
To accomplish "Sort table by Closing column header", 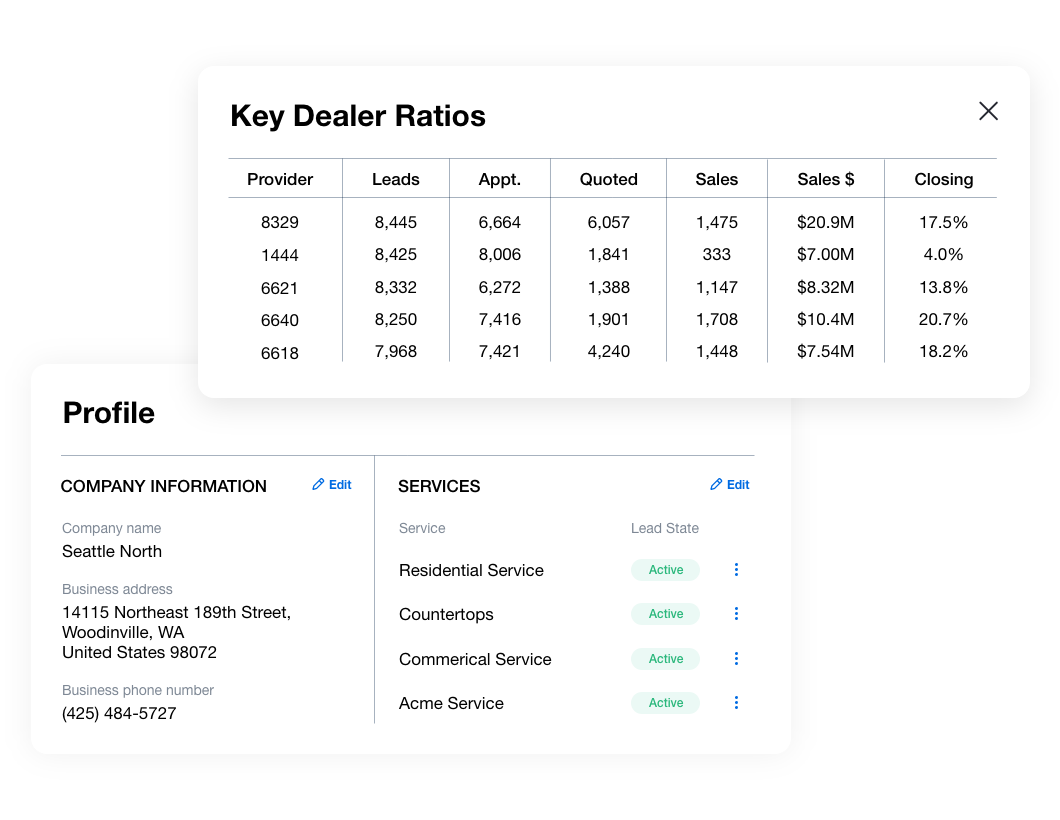I will [x=944, y=179].
